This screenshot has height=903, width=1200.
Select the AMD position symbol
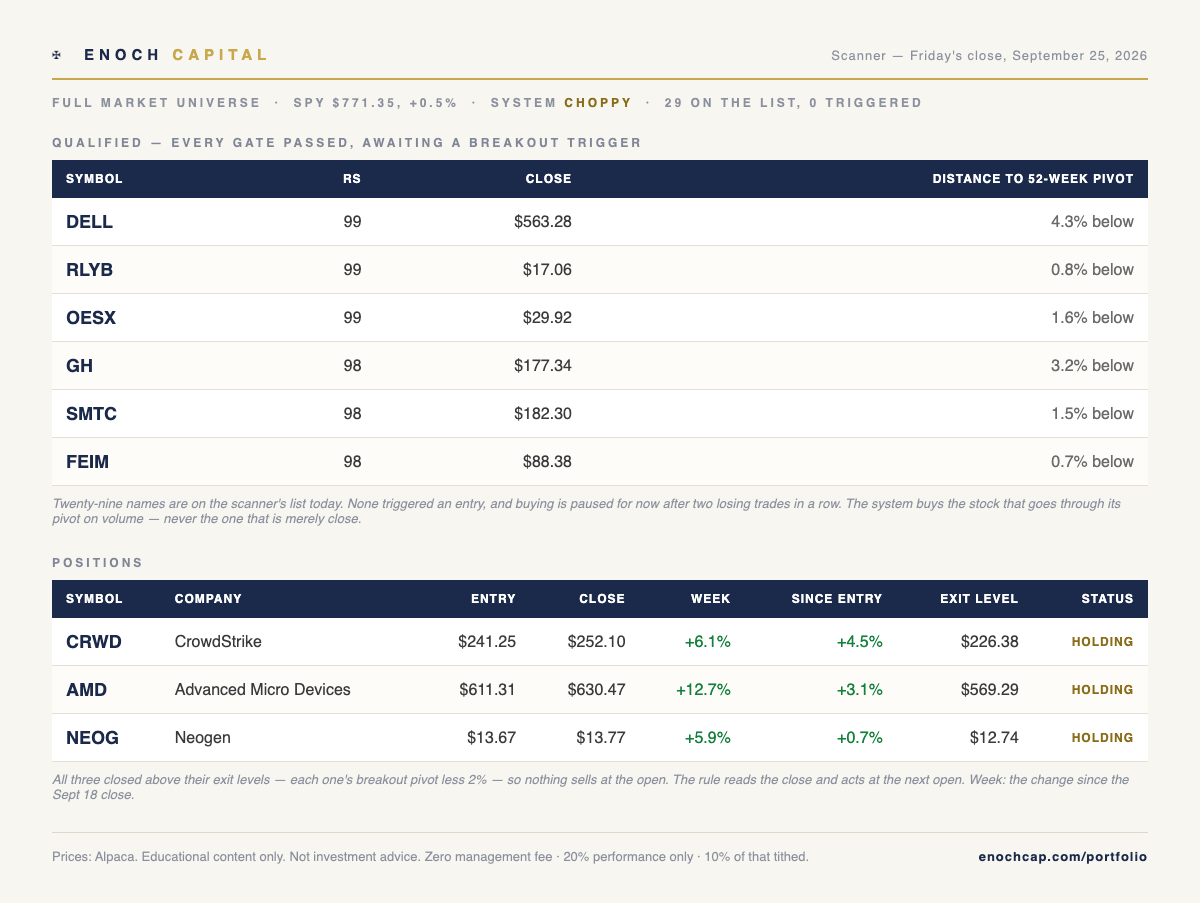click(87, 690)
